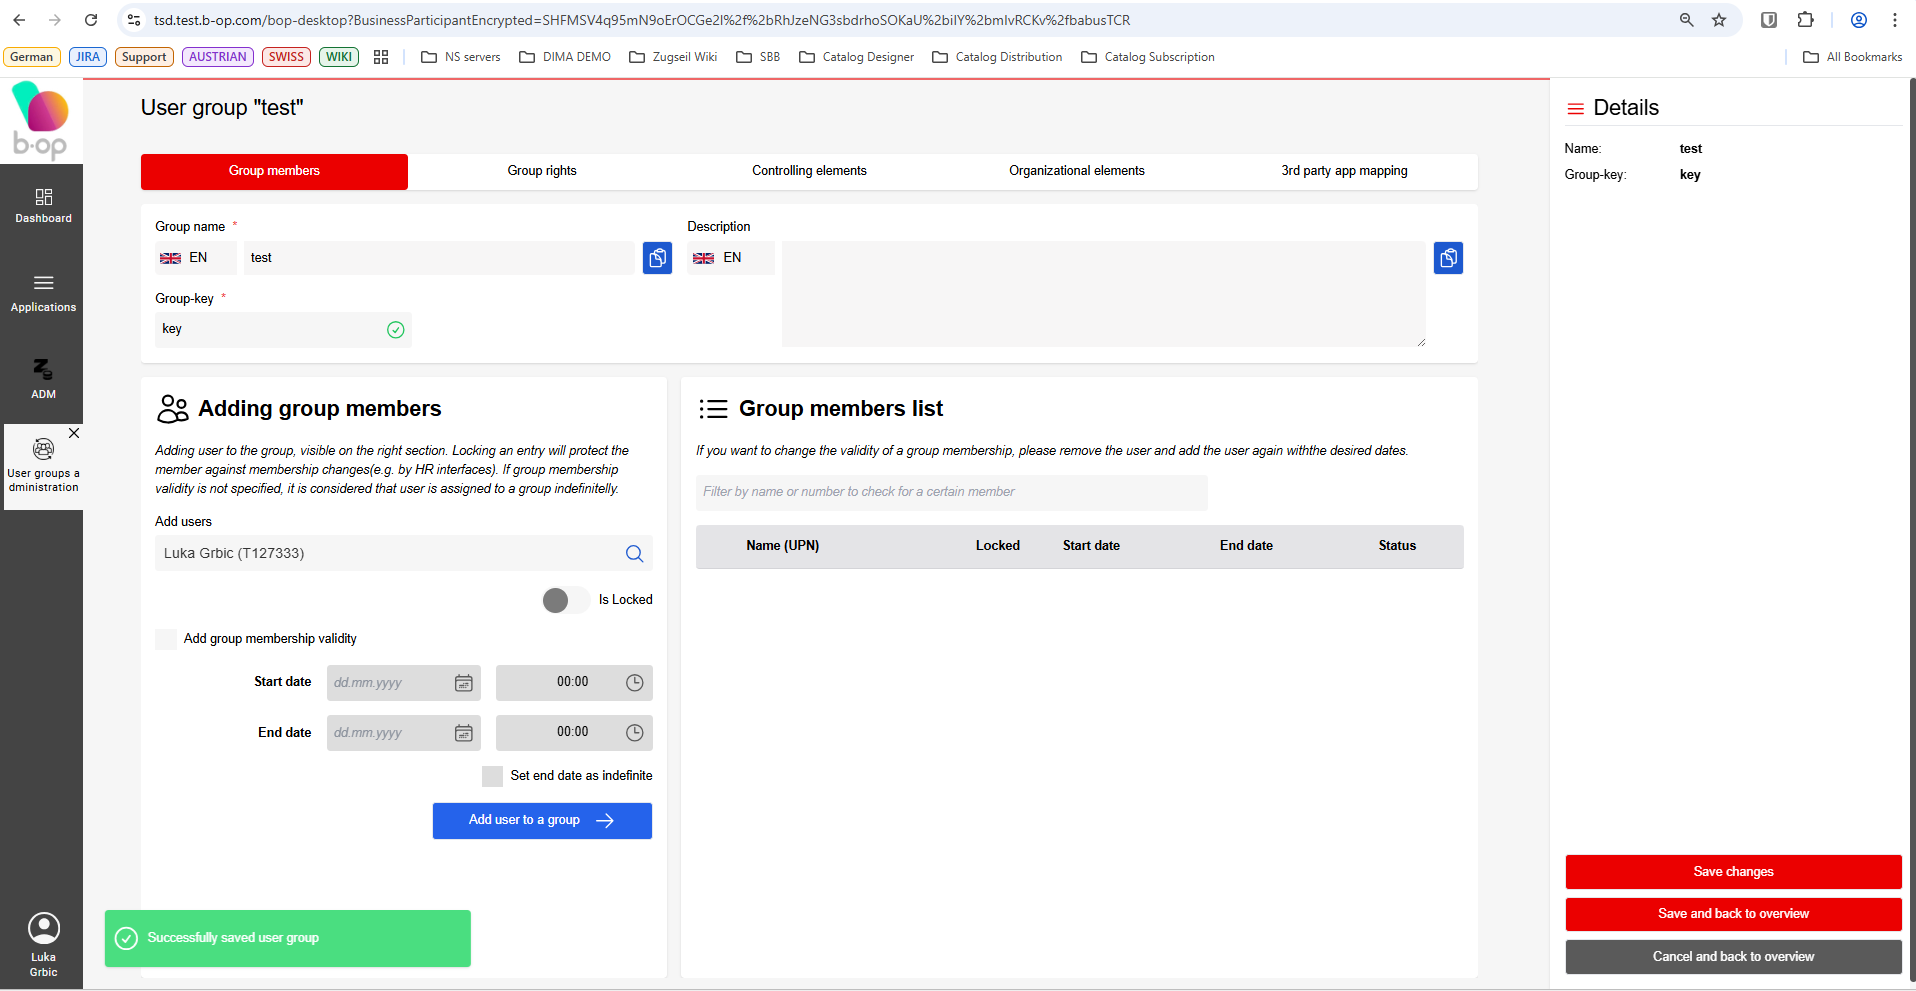
Task: Toggle the Is Locked switch
Action: coord(564,600)
